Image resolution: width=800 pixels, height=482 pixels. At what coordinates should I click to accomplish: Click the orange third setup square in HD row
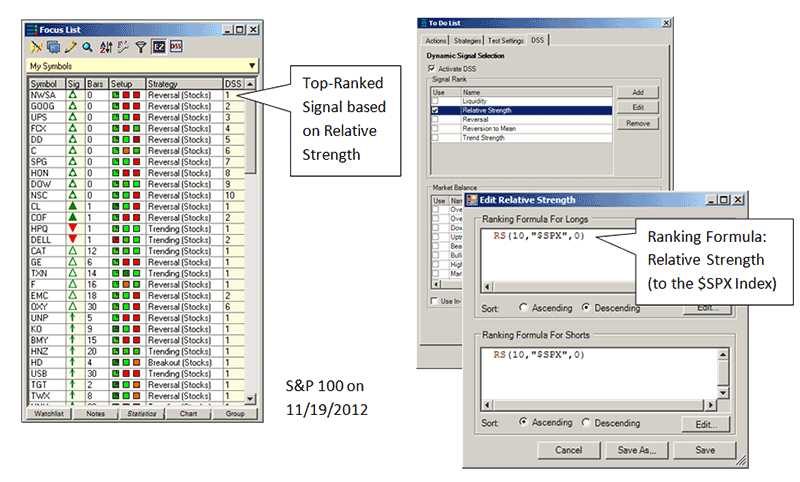click(136, 362)
